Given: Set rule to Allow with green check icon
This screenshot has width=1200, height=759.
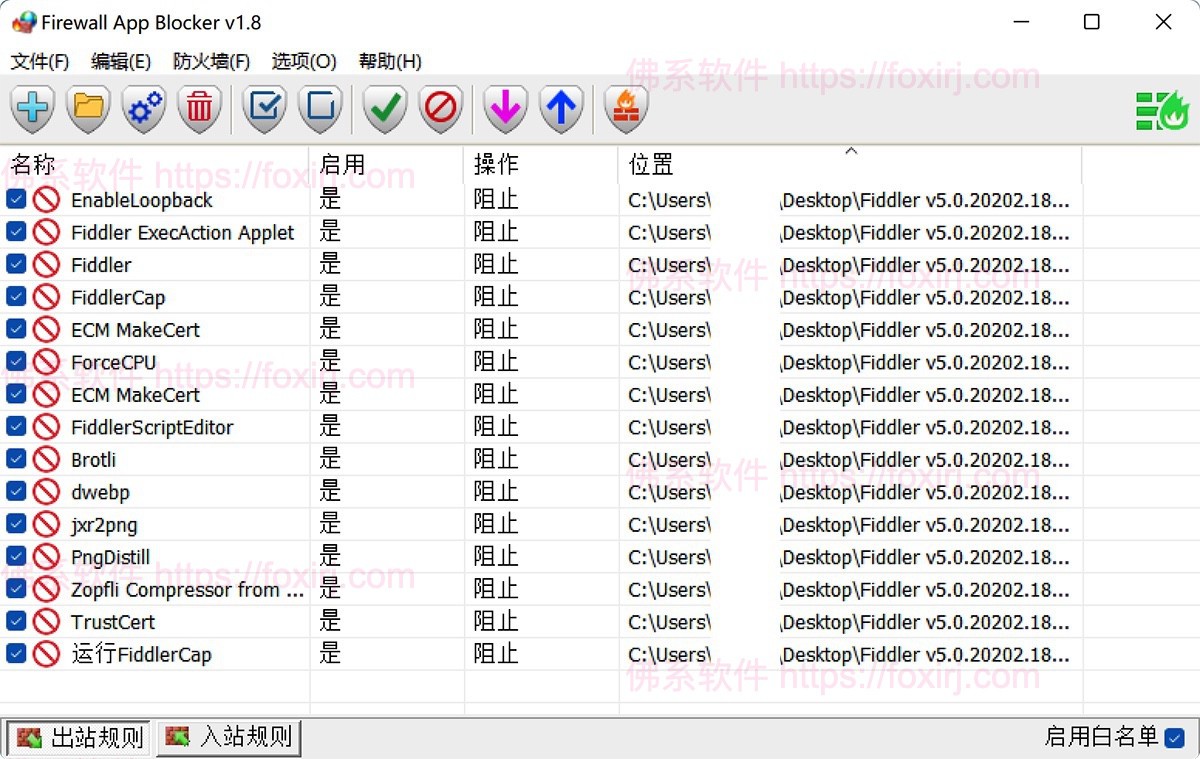Looking at the screenshot, I should click(x=384, y=110).
